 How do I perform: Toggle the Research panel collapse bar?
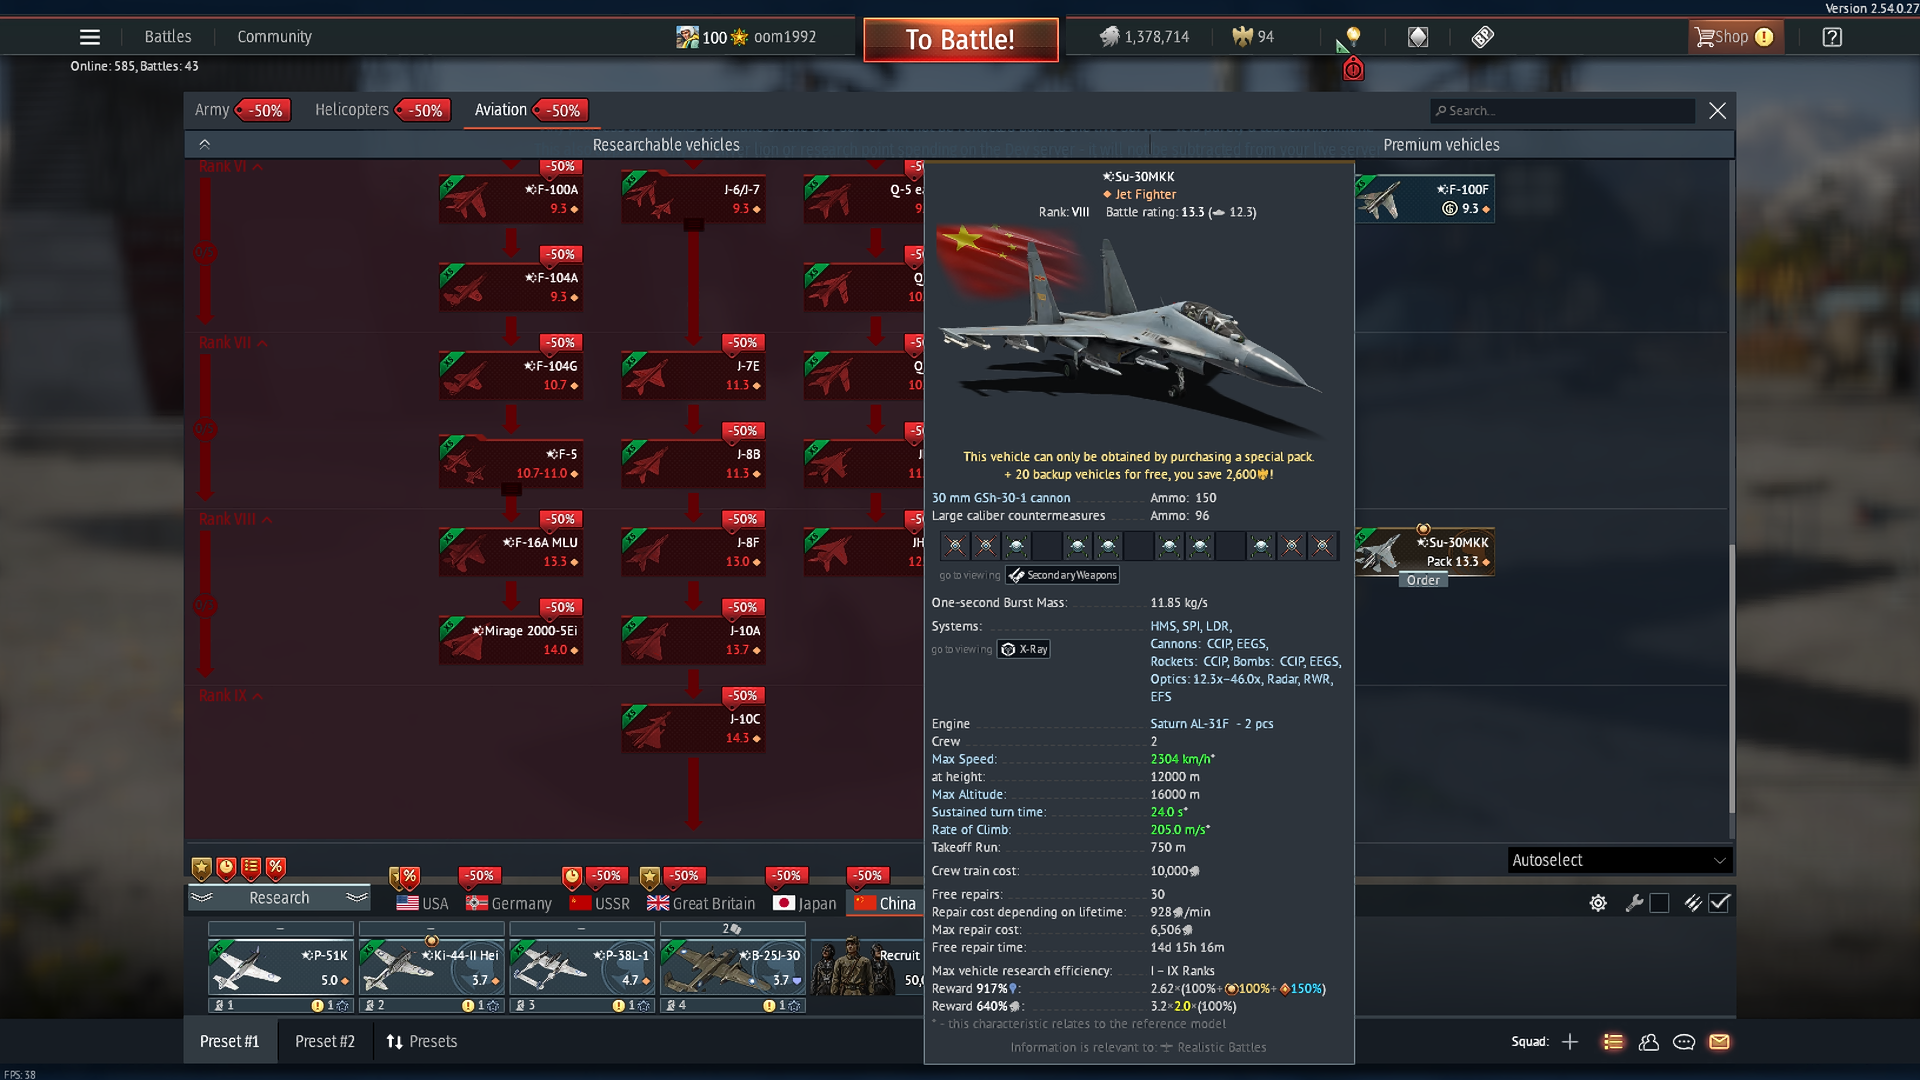[x=279, y=898]
